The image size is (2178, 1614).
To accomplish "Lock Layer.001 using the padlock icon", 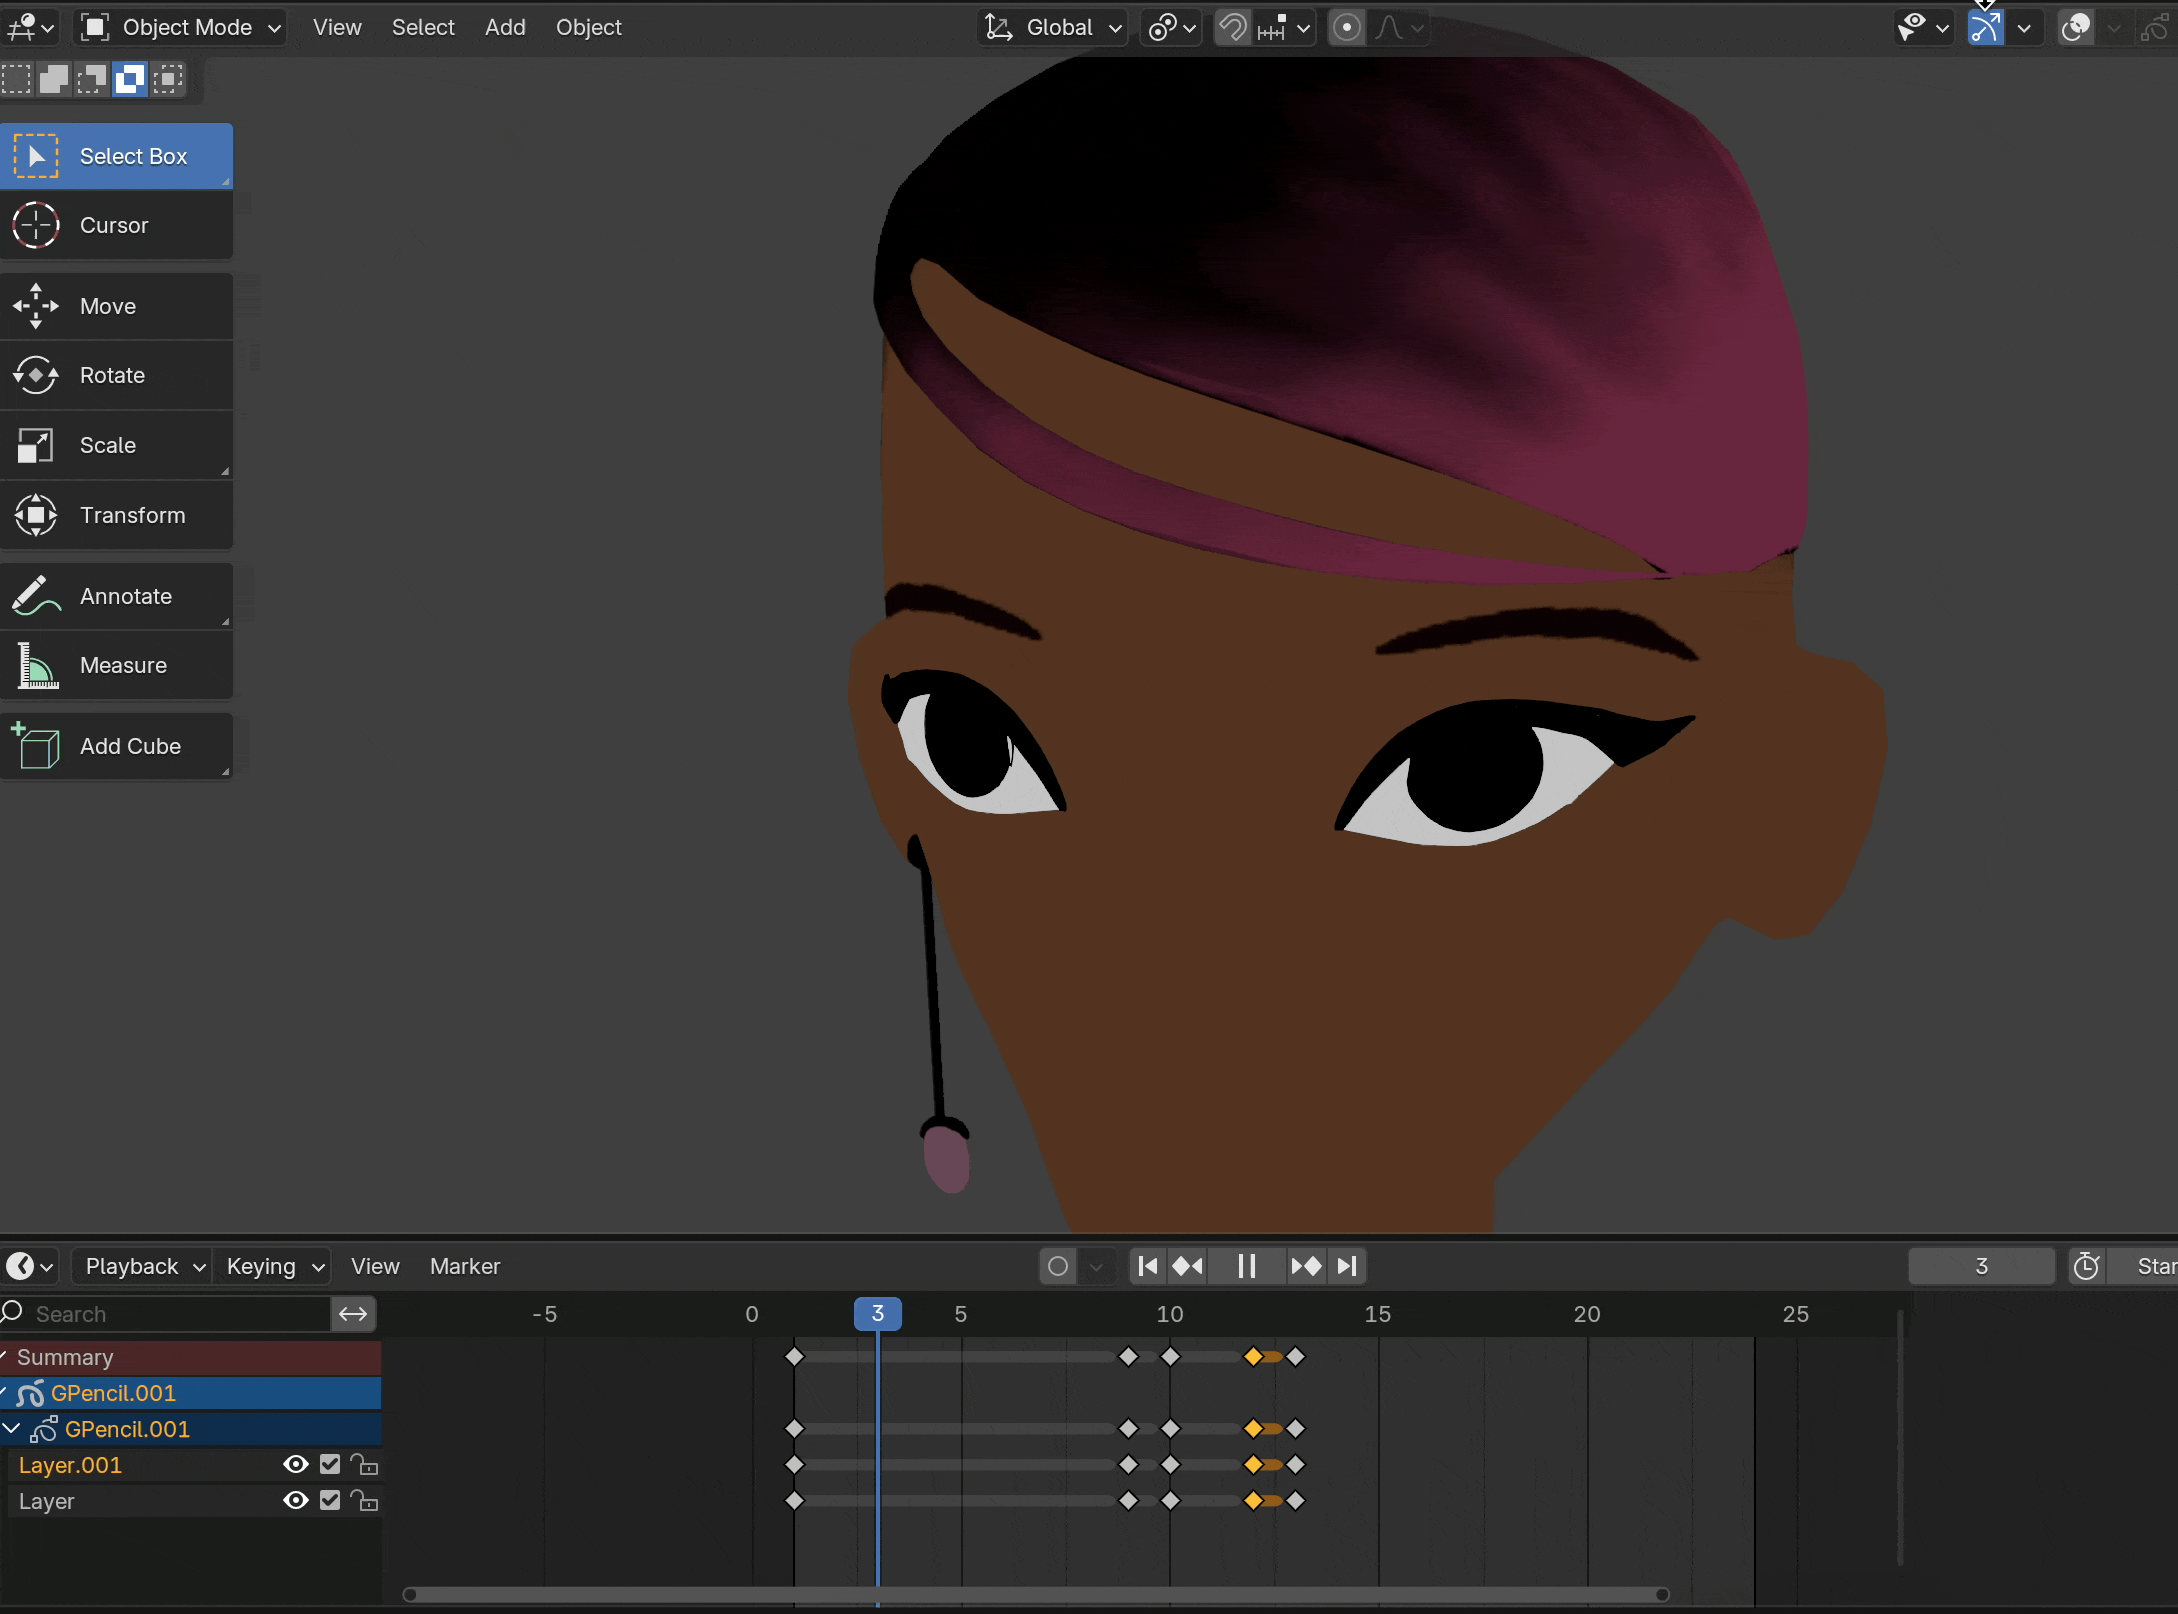I will pos(365,1466).
